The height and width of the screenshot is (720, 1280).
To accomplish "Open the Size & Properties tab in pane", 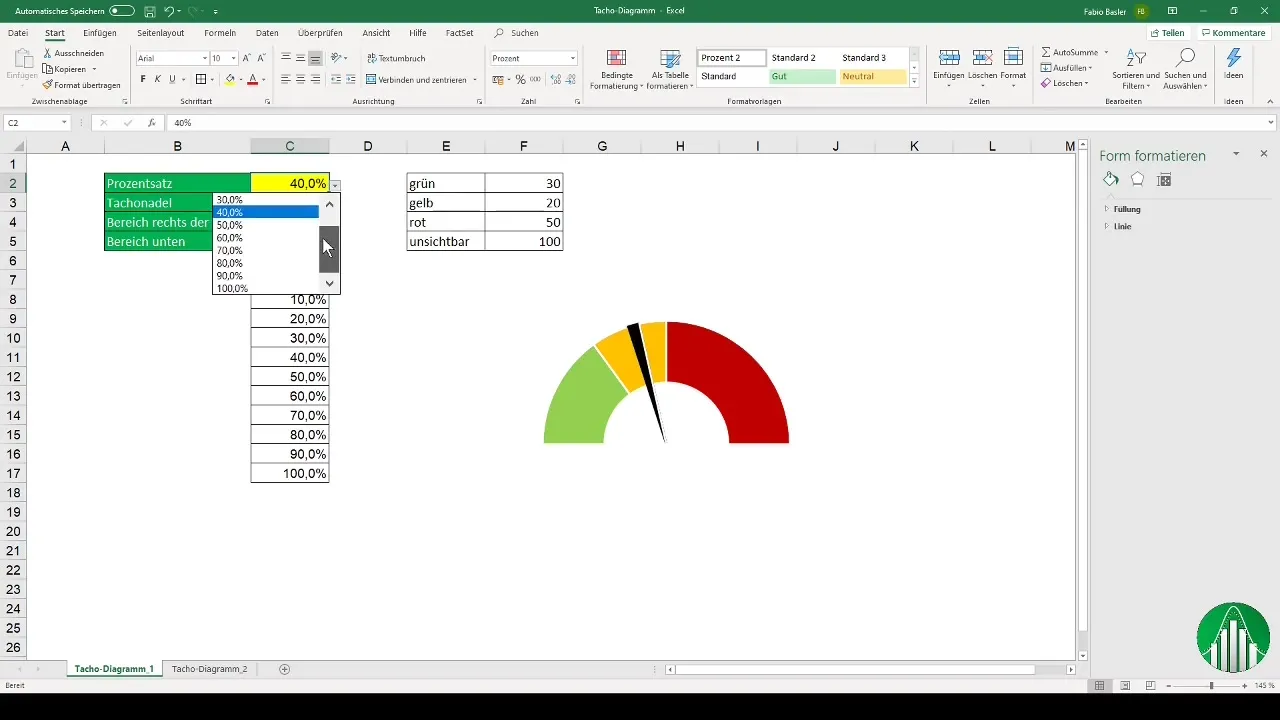I will 1164,179.
